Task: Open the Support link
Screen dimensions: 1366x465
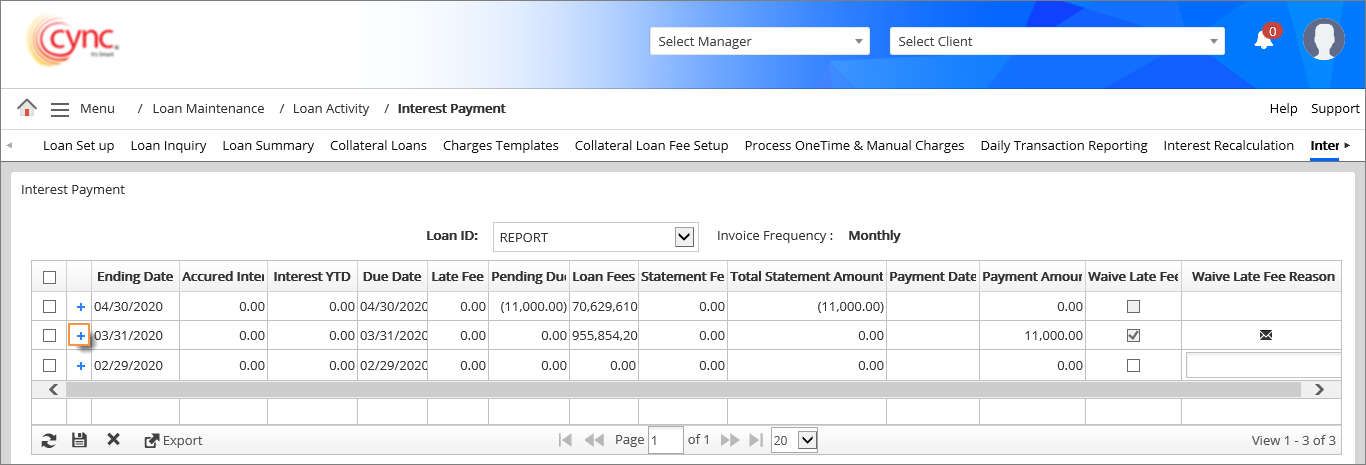Action: [1335, 108]
